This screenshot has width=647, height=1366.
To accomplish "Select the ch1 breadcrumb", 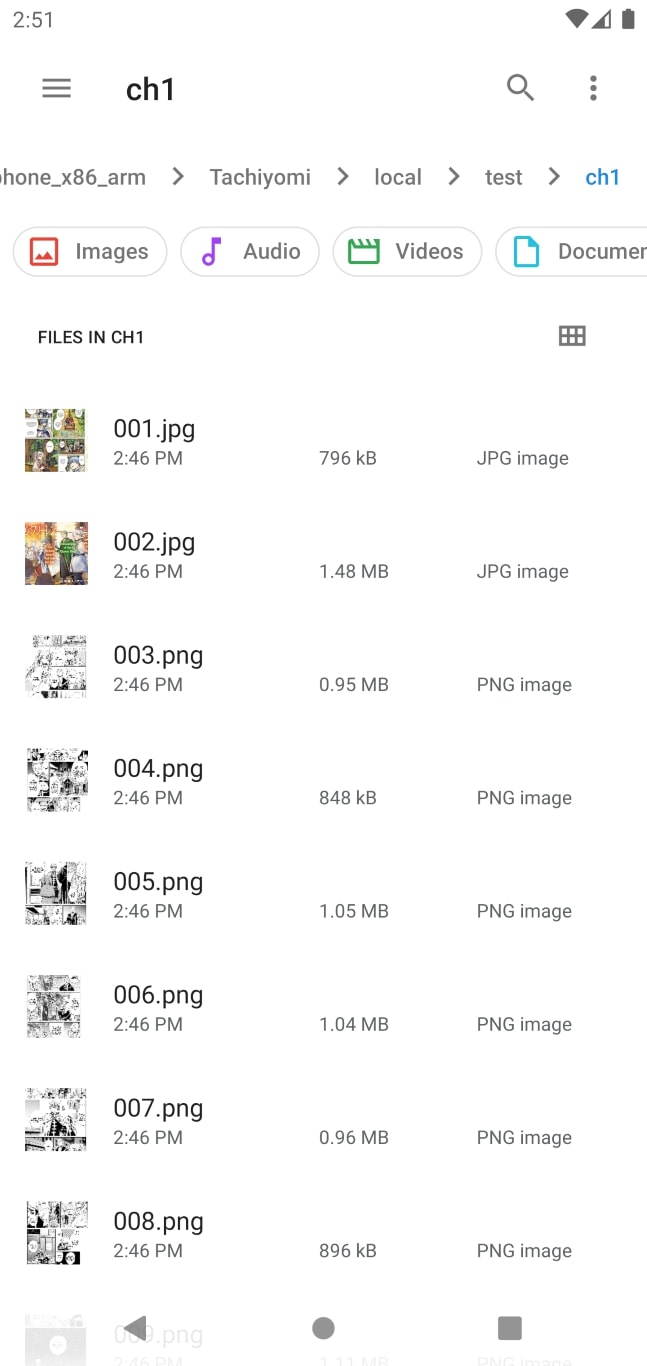I will (x=603, y=177).
